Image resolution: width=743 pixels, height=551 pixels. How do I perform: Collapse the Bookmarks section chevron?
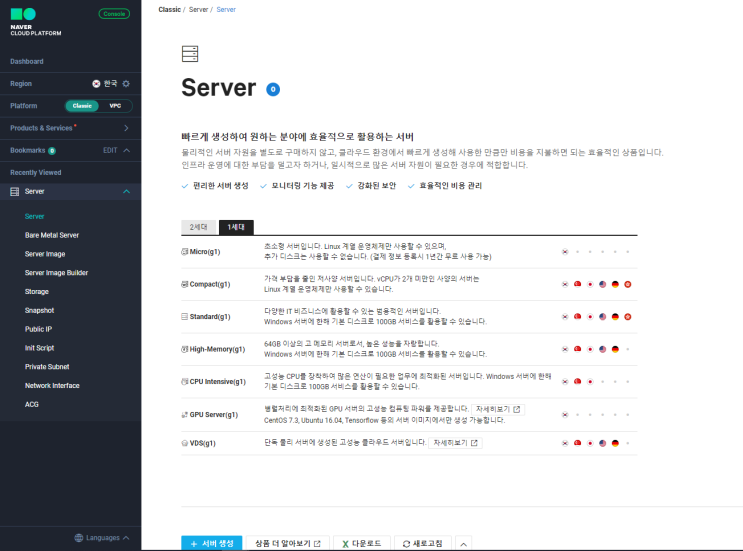pos(127,150)
